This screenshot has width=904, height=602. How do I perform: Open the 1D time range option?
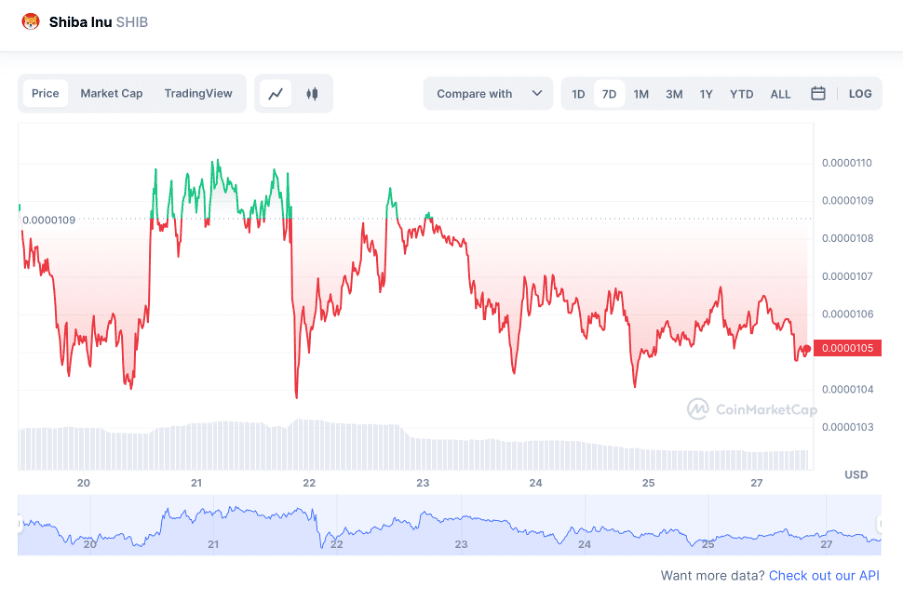[578, 93]
